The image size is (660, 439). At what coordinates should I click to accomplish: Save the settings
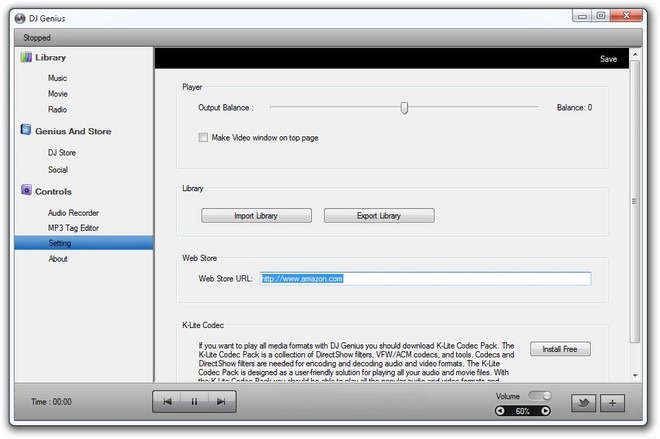[608, 59]
